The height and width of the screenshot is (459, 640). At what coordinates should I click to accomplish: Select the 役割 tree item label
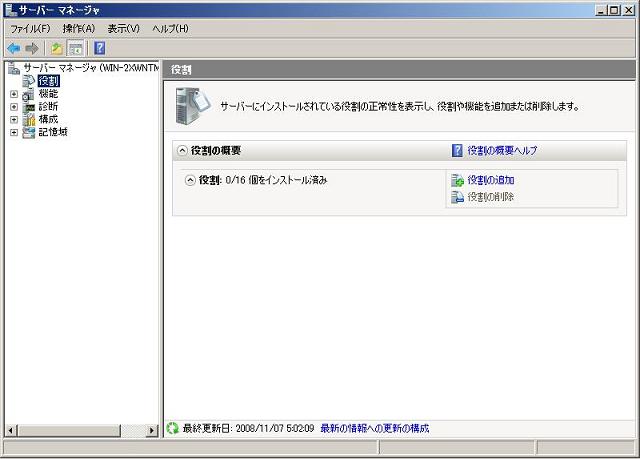tap(49, 81)
